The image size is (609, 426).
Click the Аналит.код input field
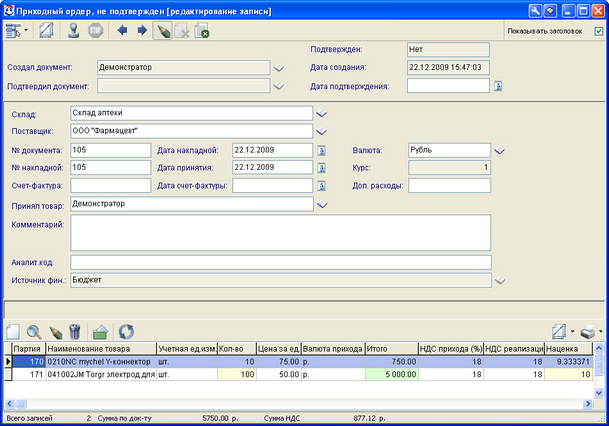coord(281,262)
